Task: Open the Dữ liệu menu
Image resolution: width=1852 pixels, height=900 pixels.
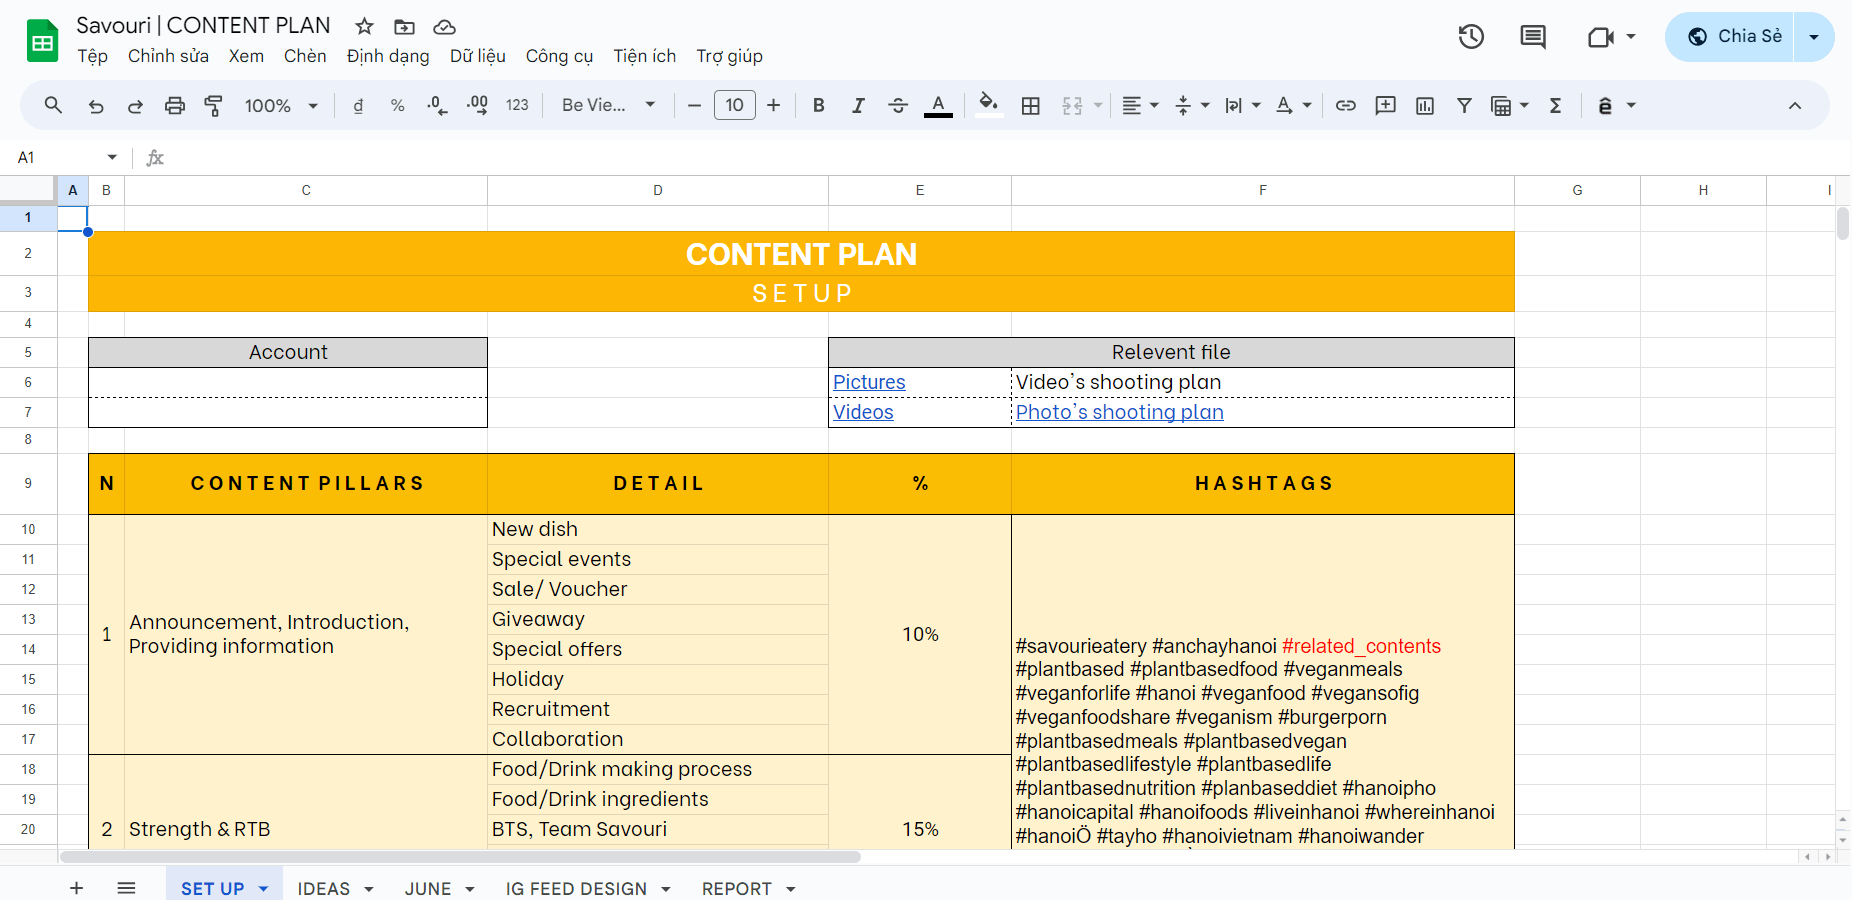Action: tap(478, 56)
